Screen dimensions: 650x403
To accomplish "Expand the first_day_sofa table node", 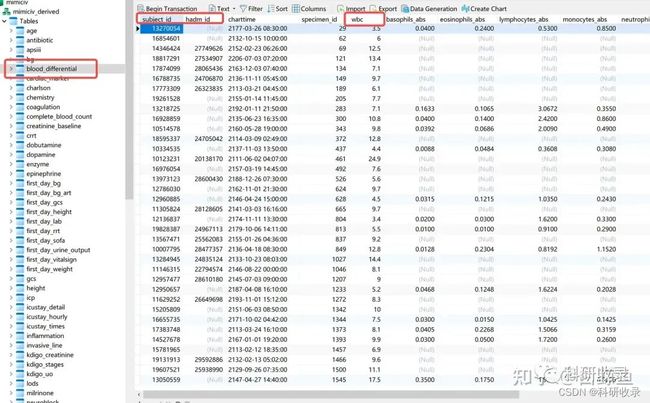I will point(11,240).
